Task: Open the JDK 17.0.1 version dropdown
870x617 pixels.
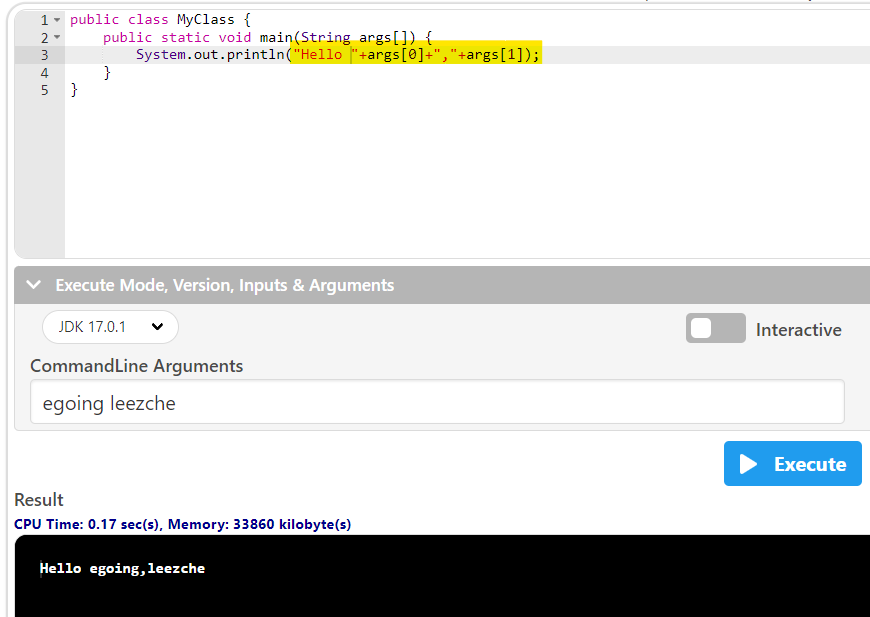Action: pos(110,327)
